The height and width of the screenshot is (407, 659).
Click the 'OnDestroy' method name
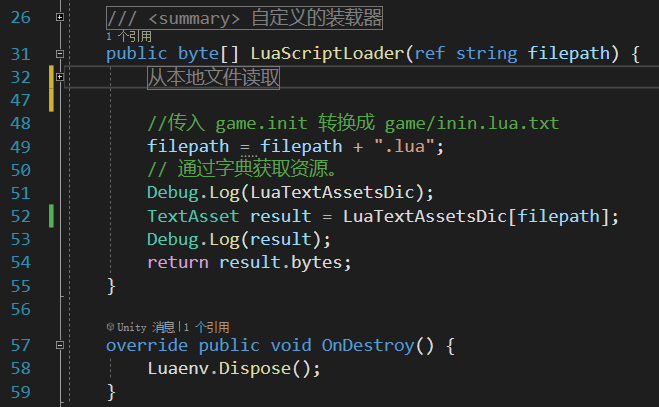click(x=368, y=346)
